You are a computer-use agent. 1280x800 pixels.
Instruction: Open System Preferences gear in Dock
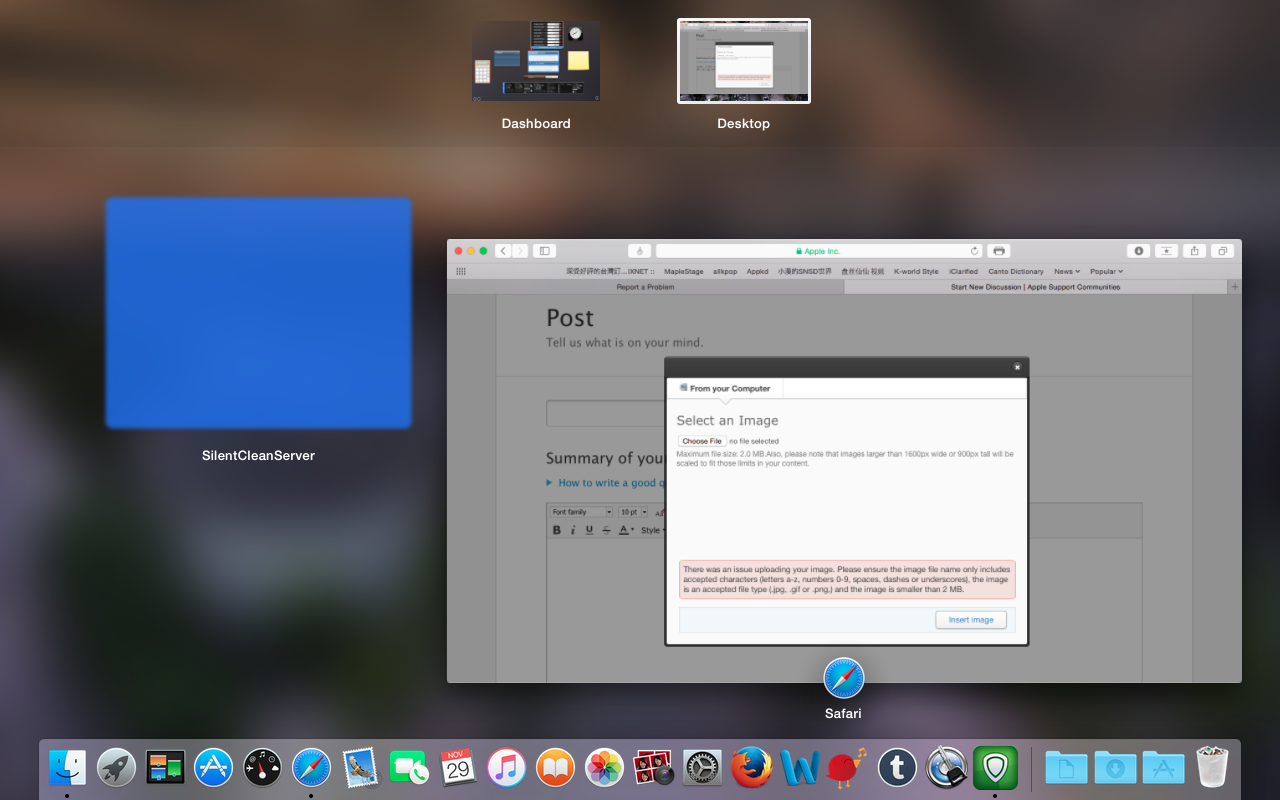click(702, 768)
